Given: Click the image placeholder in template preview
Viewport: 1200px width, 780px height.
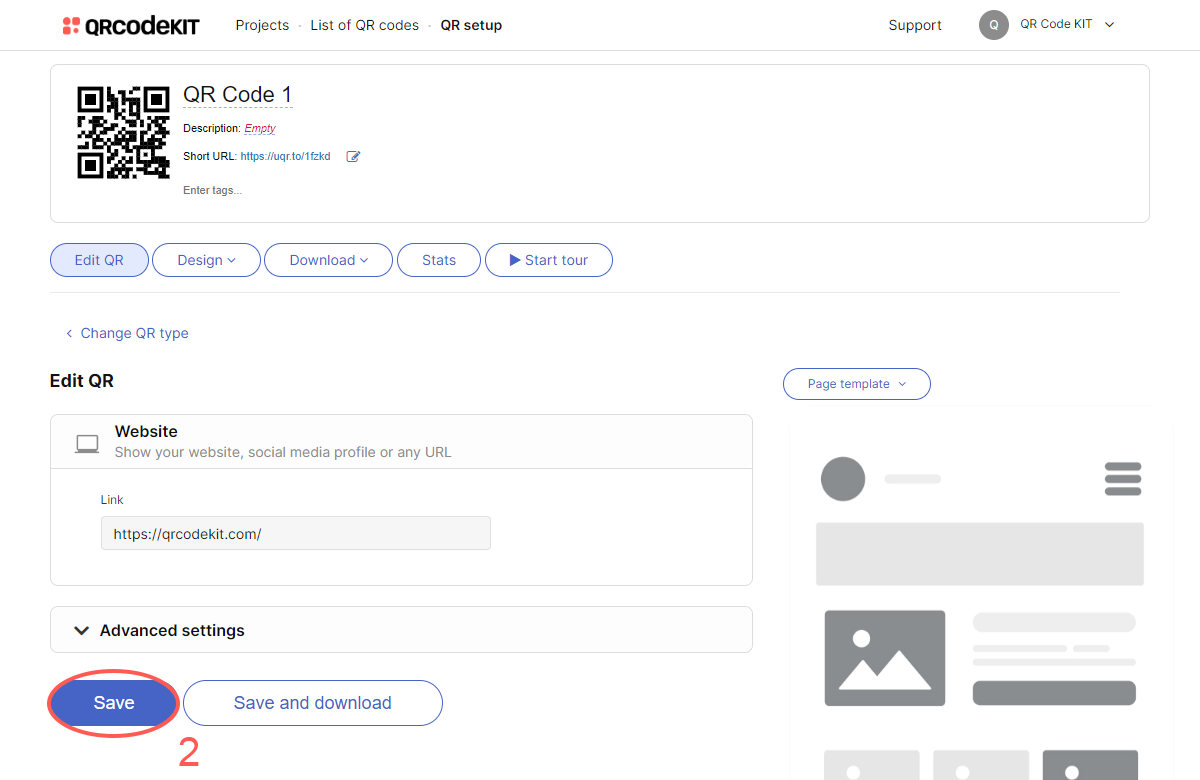Looking at the screenshot, I should [x=884, y=658].
